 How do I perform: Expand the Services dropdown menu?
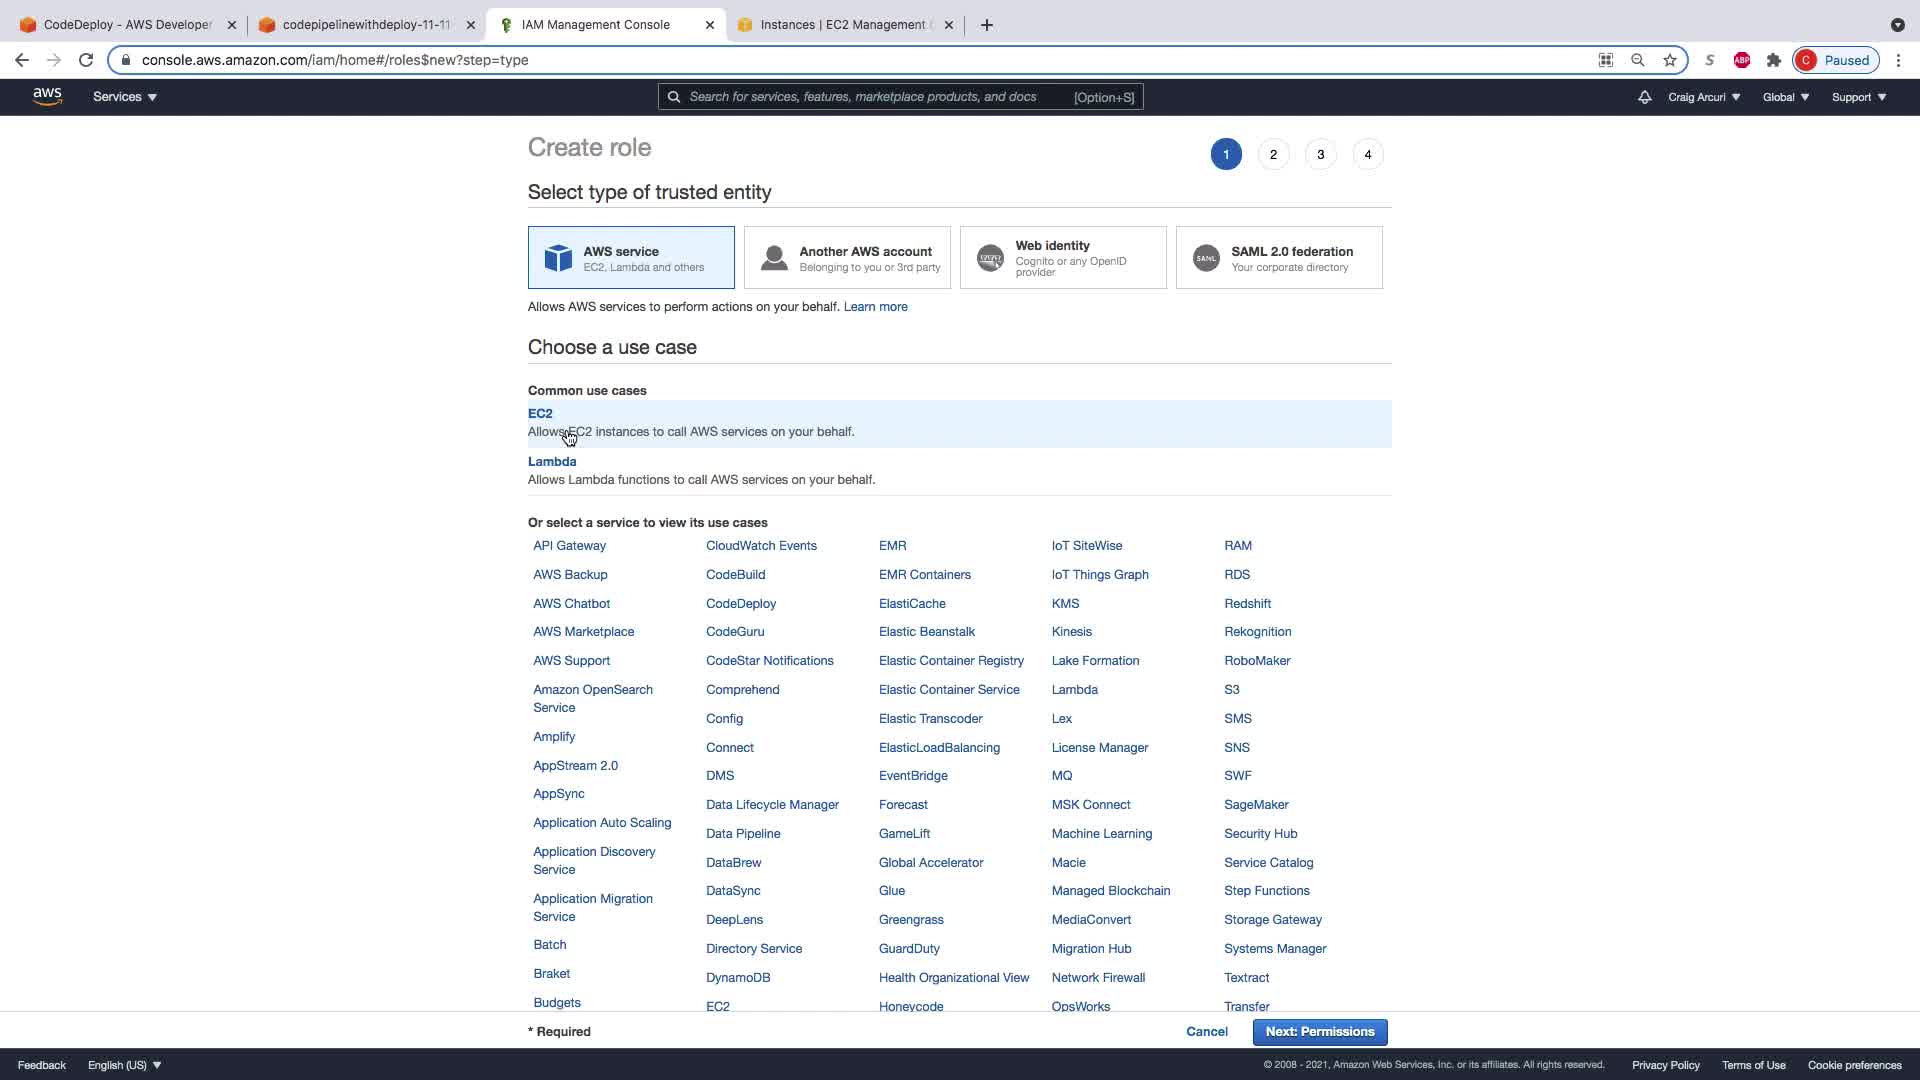125,97
